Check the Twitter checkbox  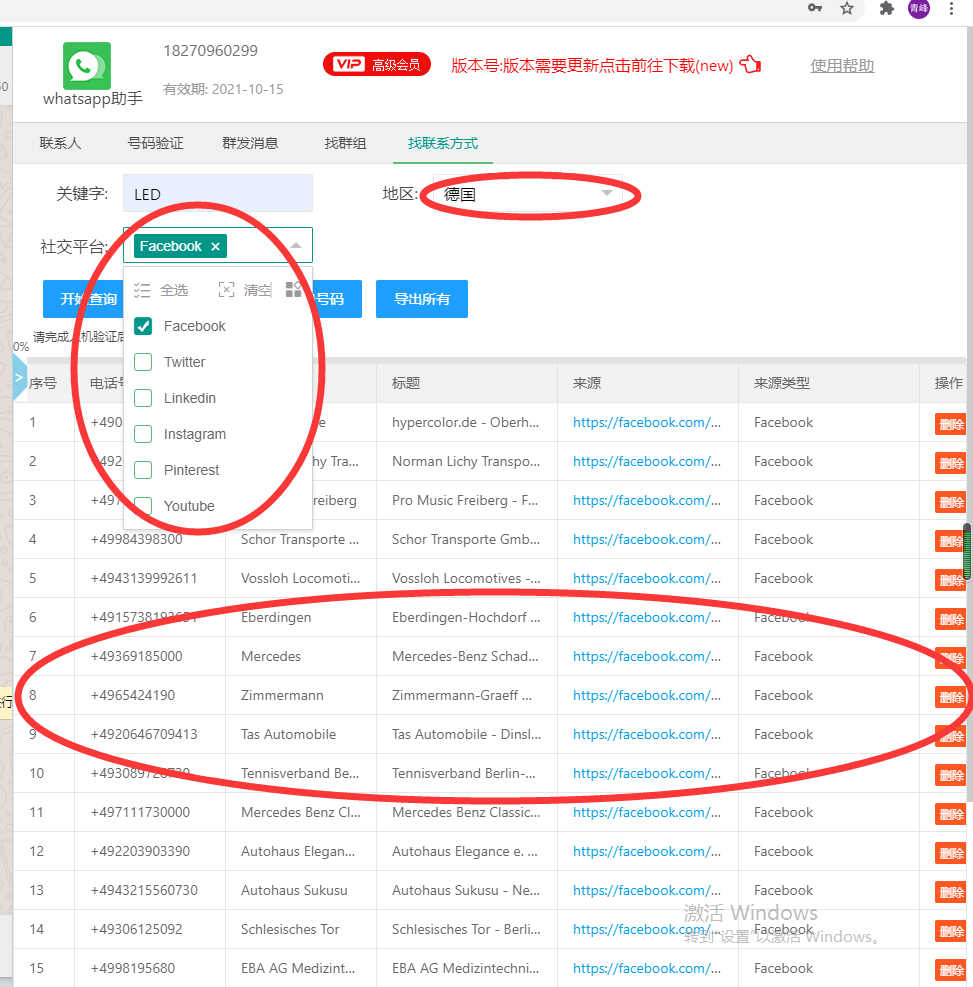[143, 362]
